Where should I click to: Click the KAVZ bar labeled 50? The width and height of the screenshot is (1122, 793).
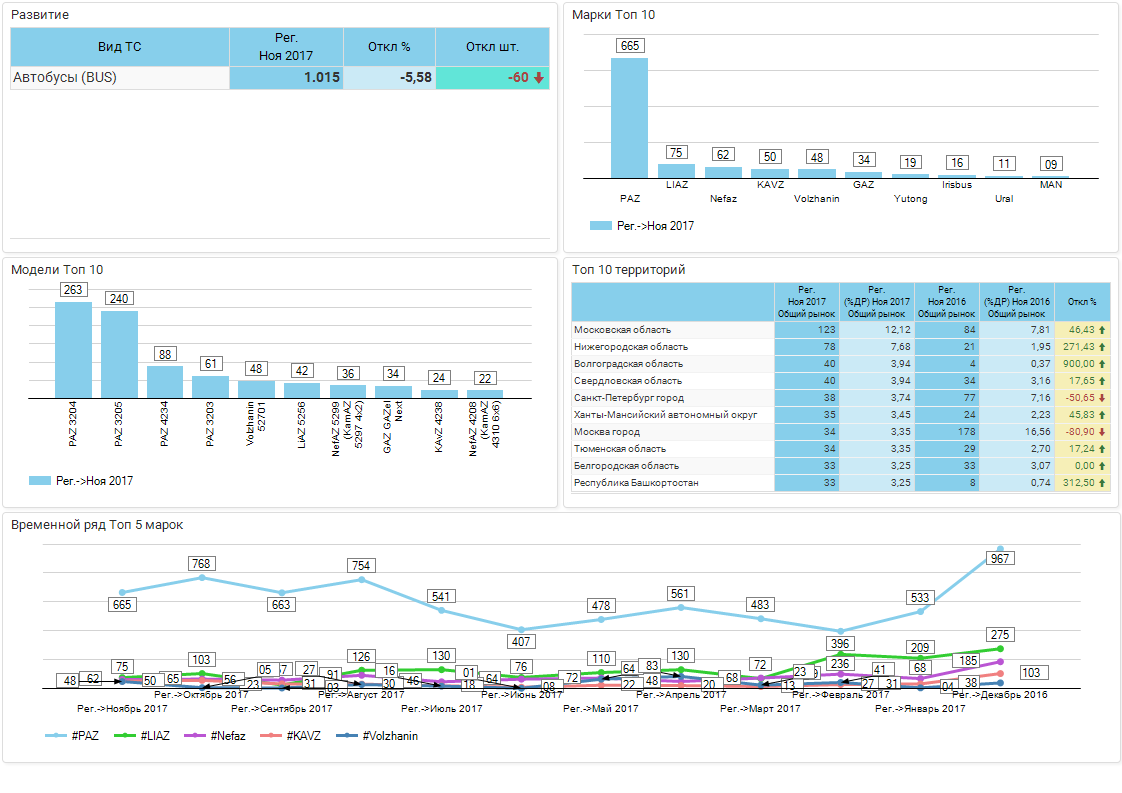pyautogui.click(x=770, y=173)
